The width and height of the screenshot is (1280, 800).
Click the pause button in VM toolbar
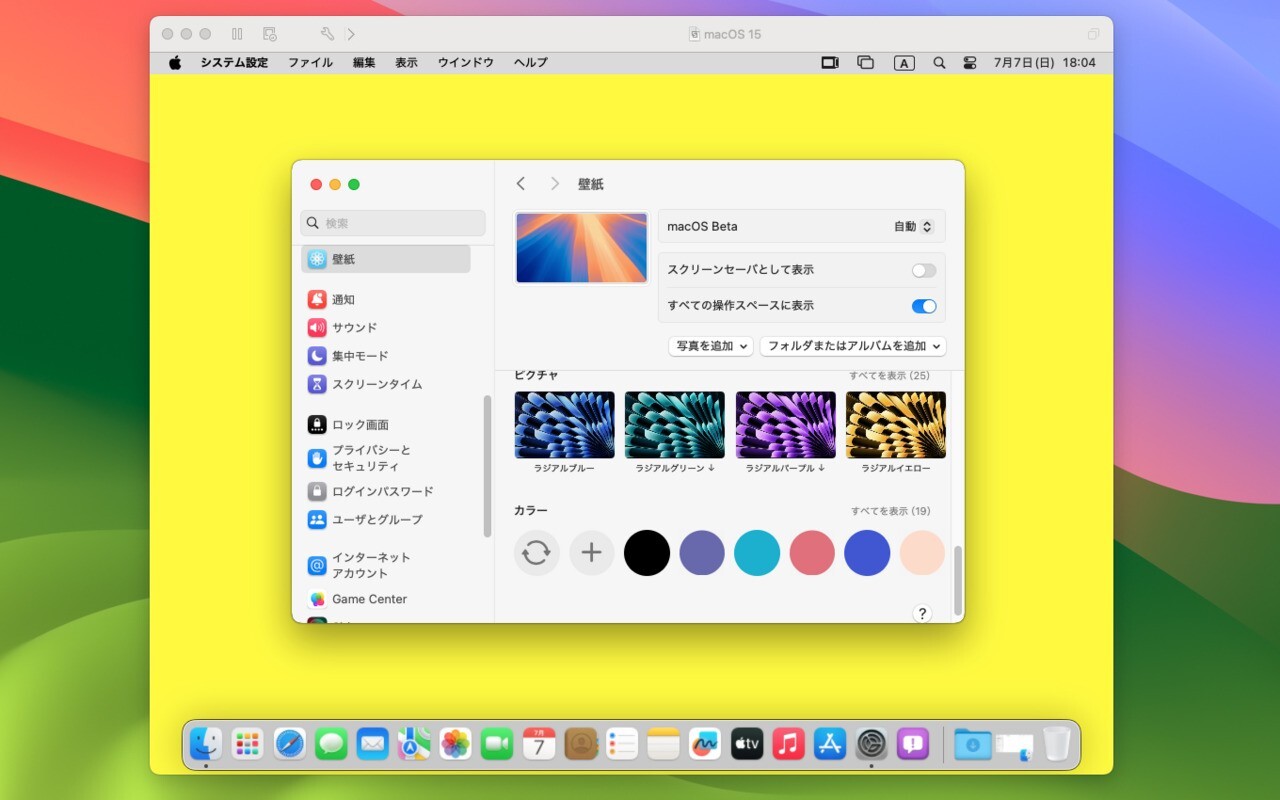click(237, 34)
